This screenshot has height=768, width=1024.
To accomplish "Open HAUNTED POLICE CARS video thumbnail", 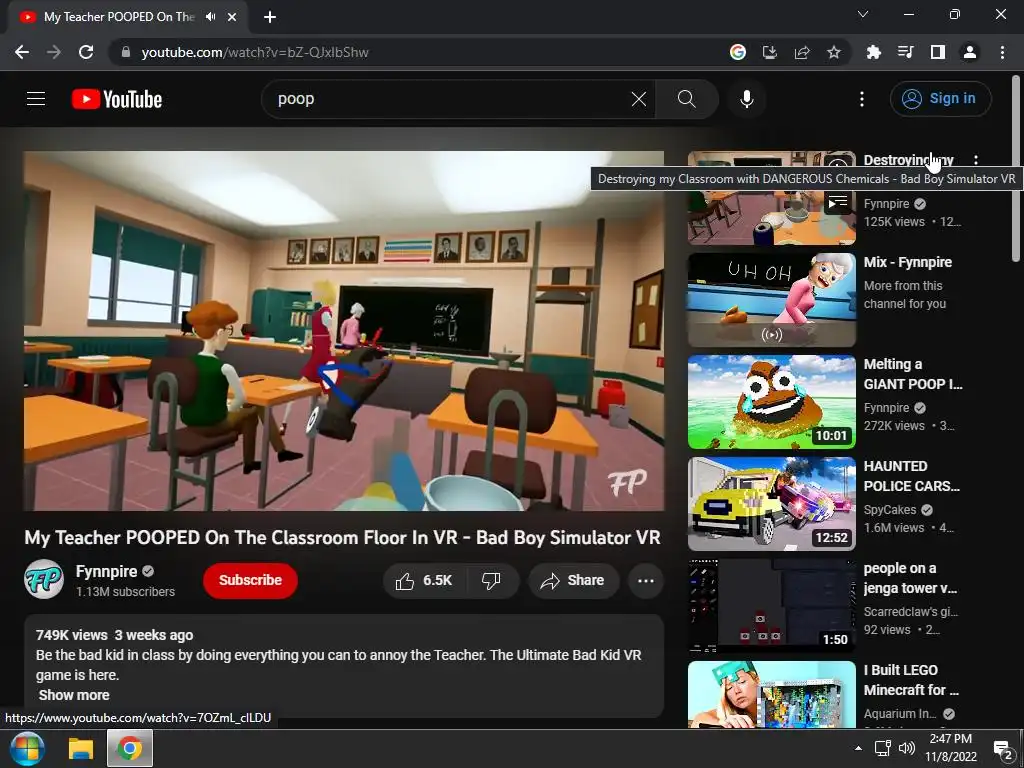I will [x=771, y=504].
